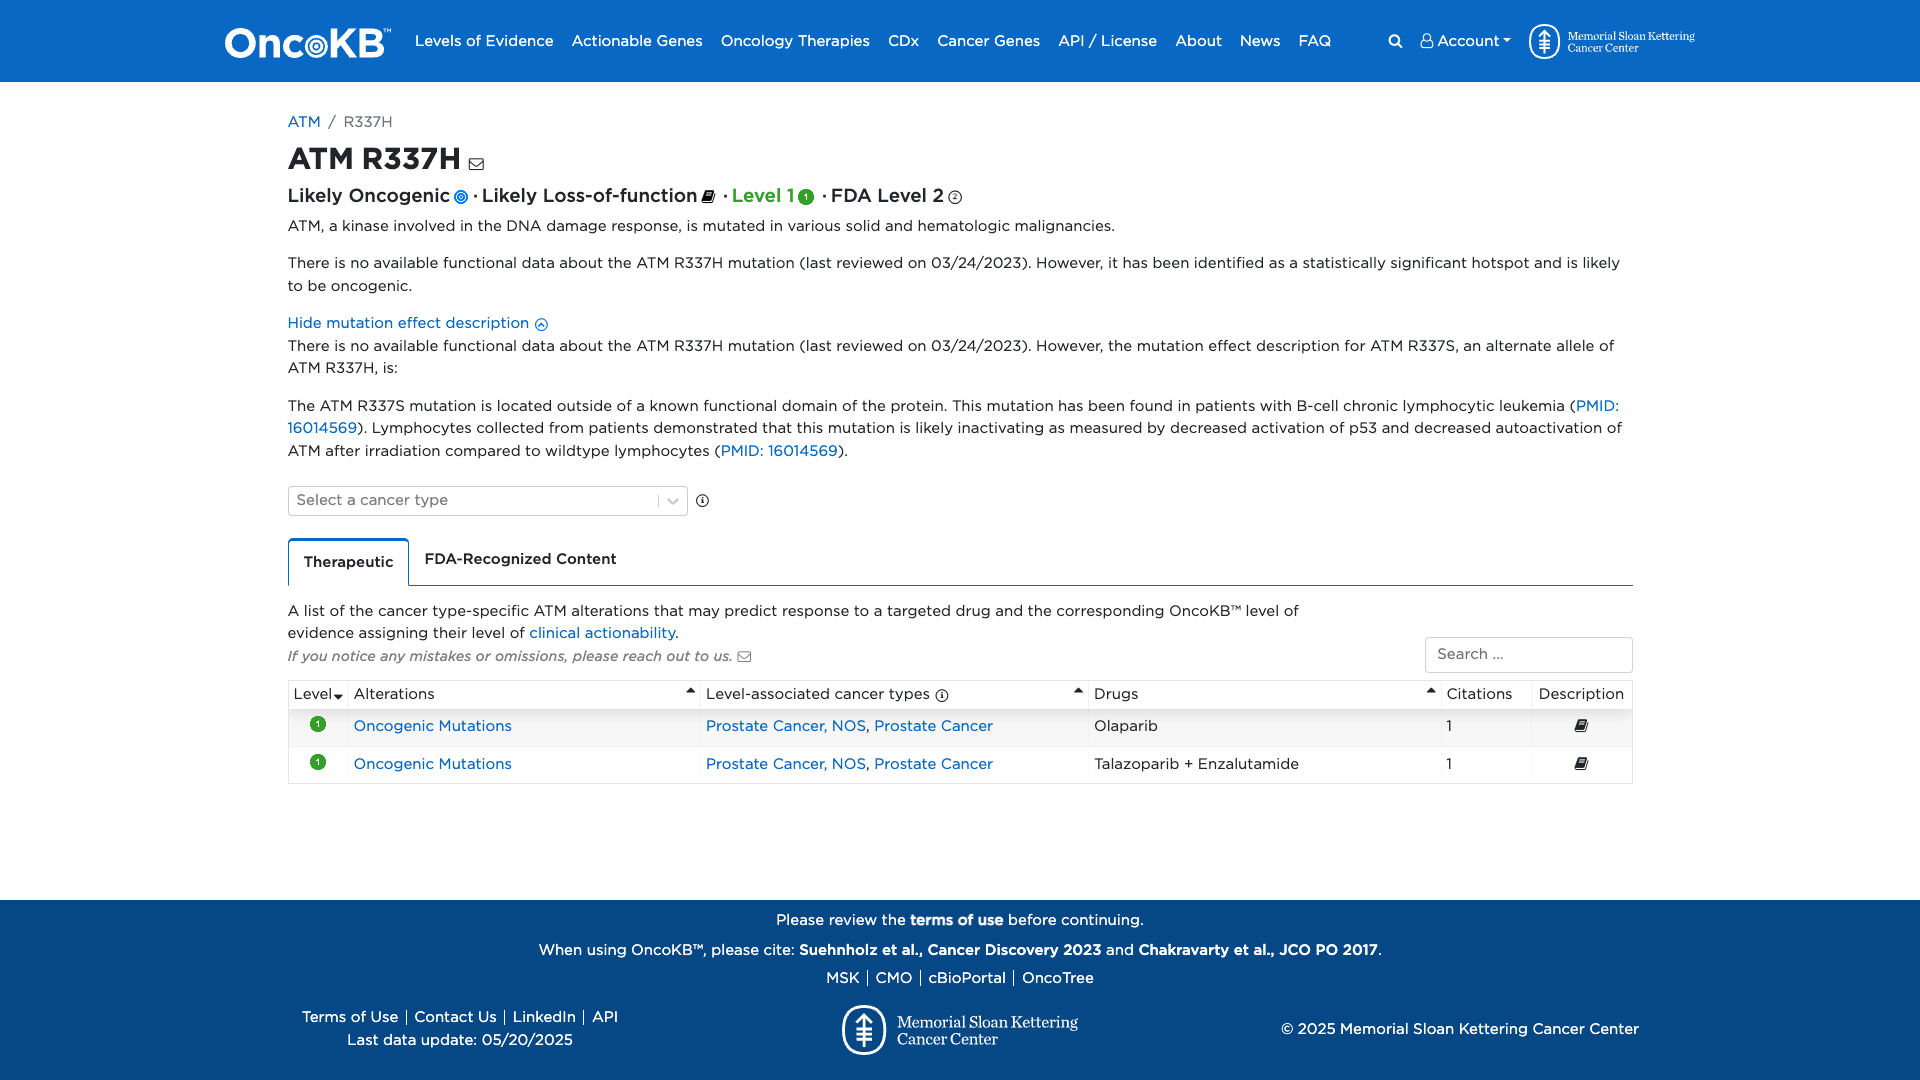Open Chakravarty et al., JCO PO 2017 citation

coord(1258,950)
